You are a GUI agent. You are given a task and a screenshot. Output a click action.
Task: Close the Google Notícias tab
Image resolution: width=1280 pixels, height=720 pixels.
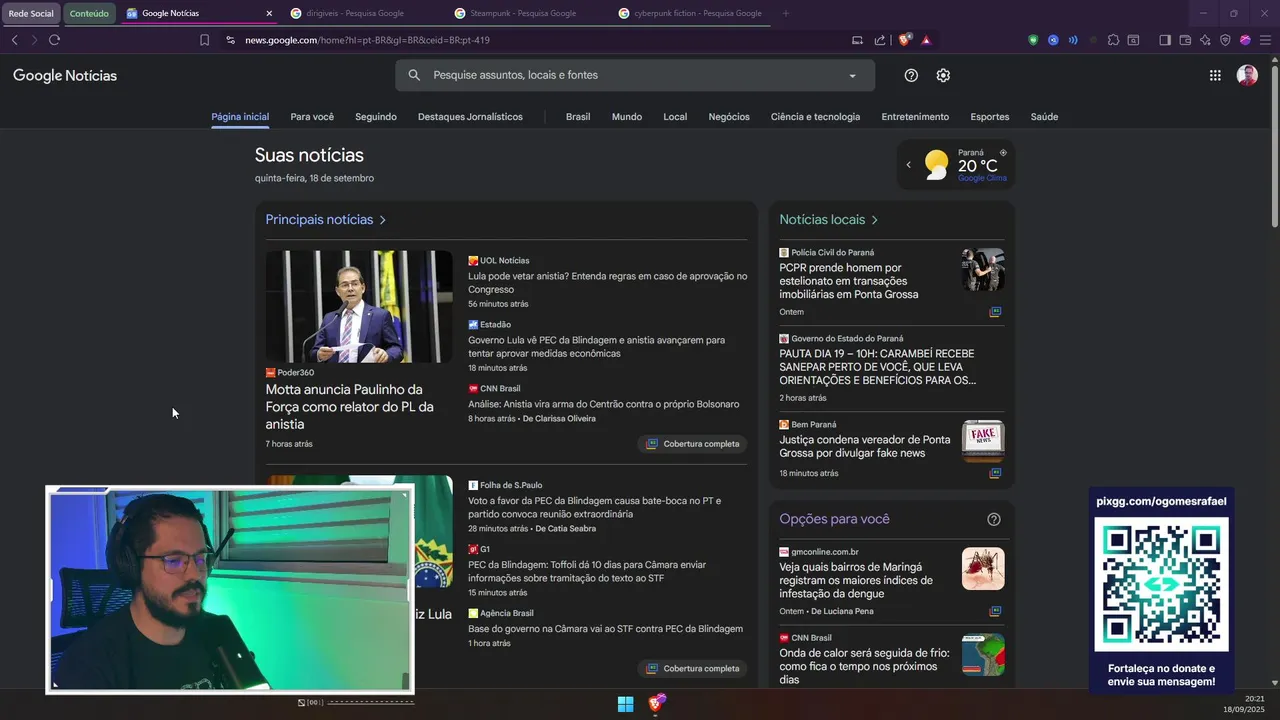[269, 14]
